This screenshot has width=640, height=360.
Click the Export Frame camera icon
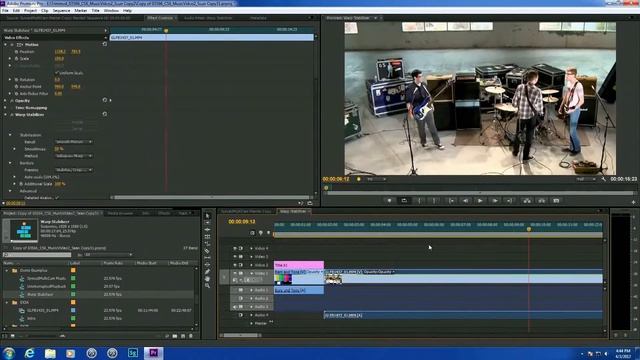tap(556, 200)
